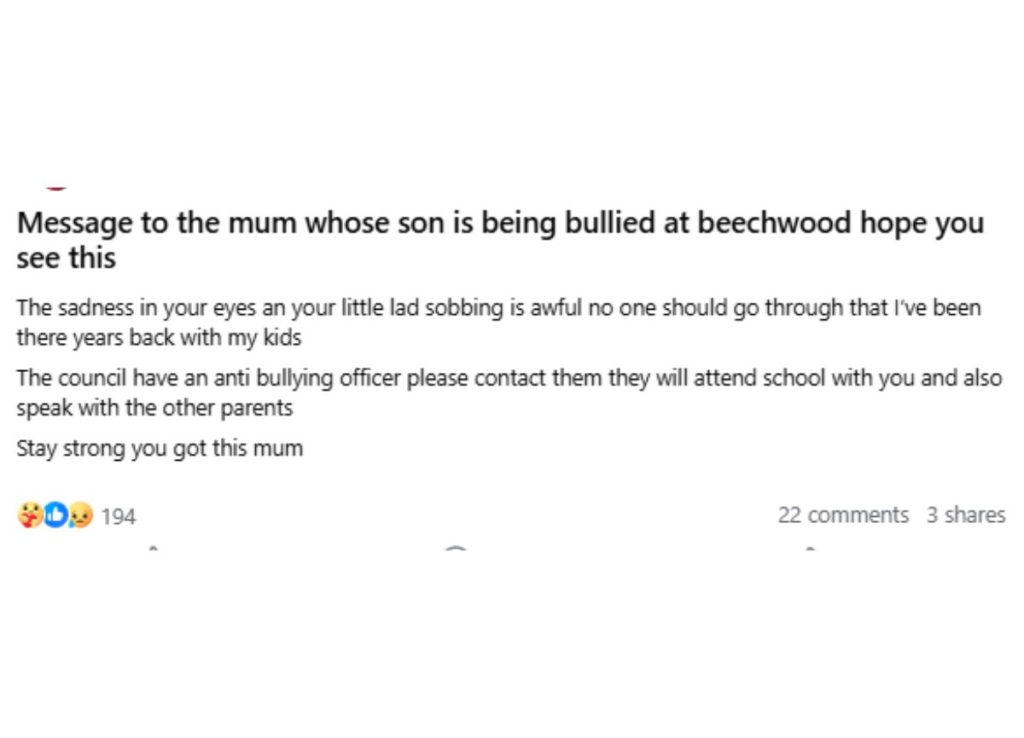Click the line 'speak with the other parents'
Viewport: 1024px width, 738px height.
click(154, 409)
